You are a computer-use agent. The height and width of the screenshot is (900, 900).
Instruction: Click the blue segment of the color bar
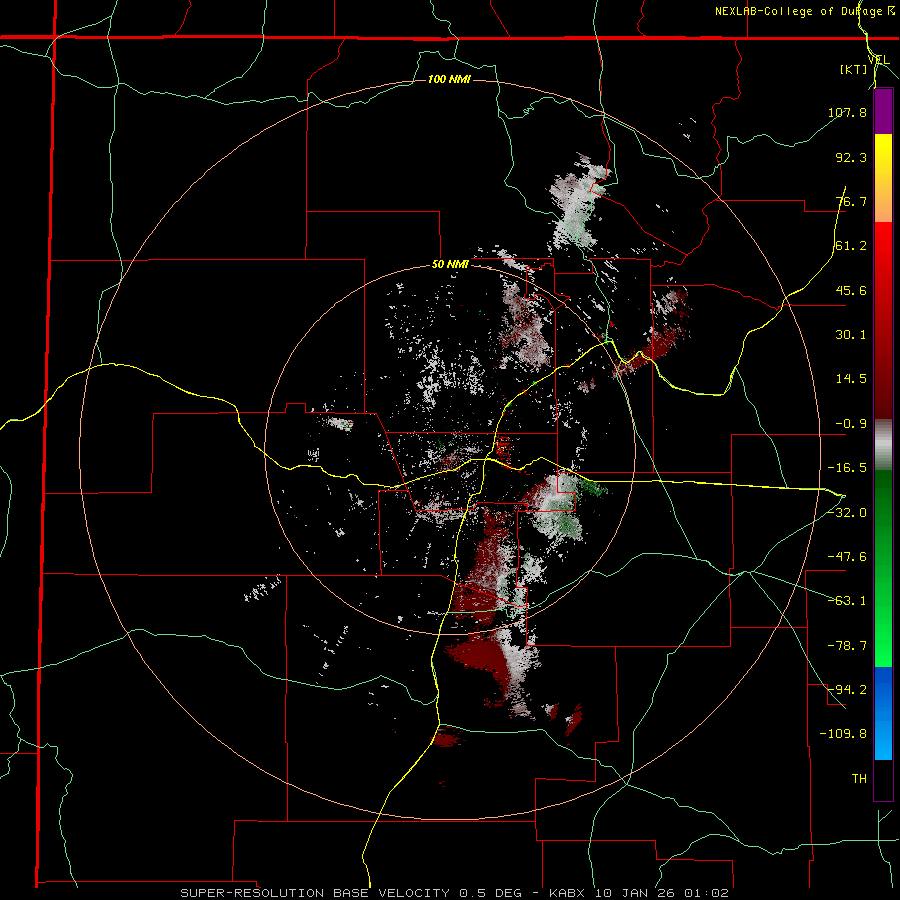tap(883, 713)
